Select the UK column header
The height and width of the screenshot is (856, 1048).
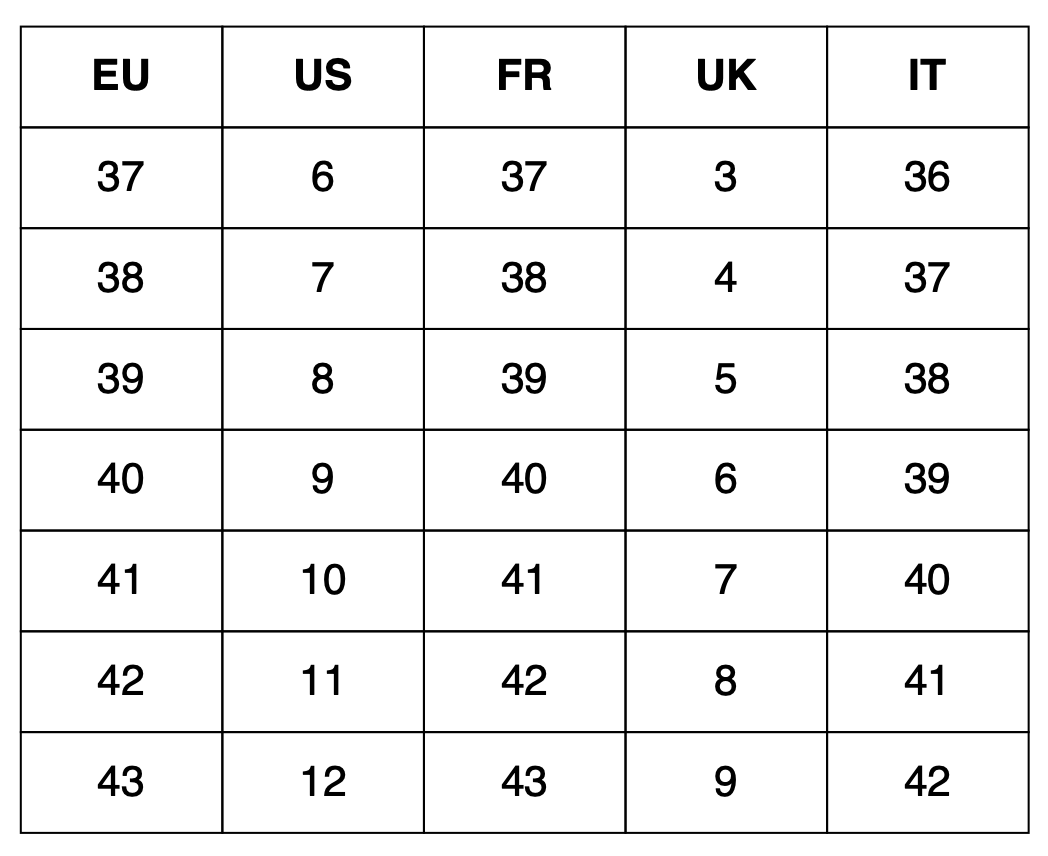(x=727, y=76)
